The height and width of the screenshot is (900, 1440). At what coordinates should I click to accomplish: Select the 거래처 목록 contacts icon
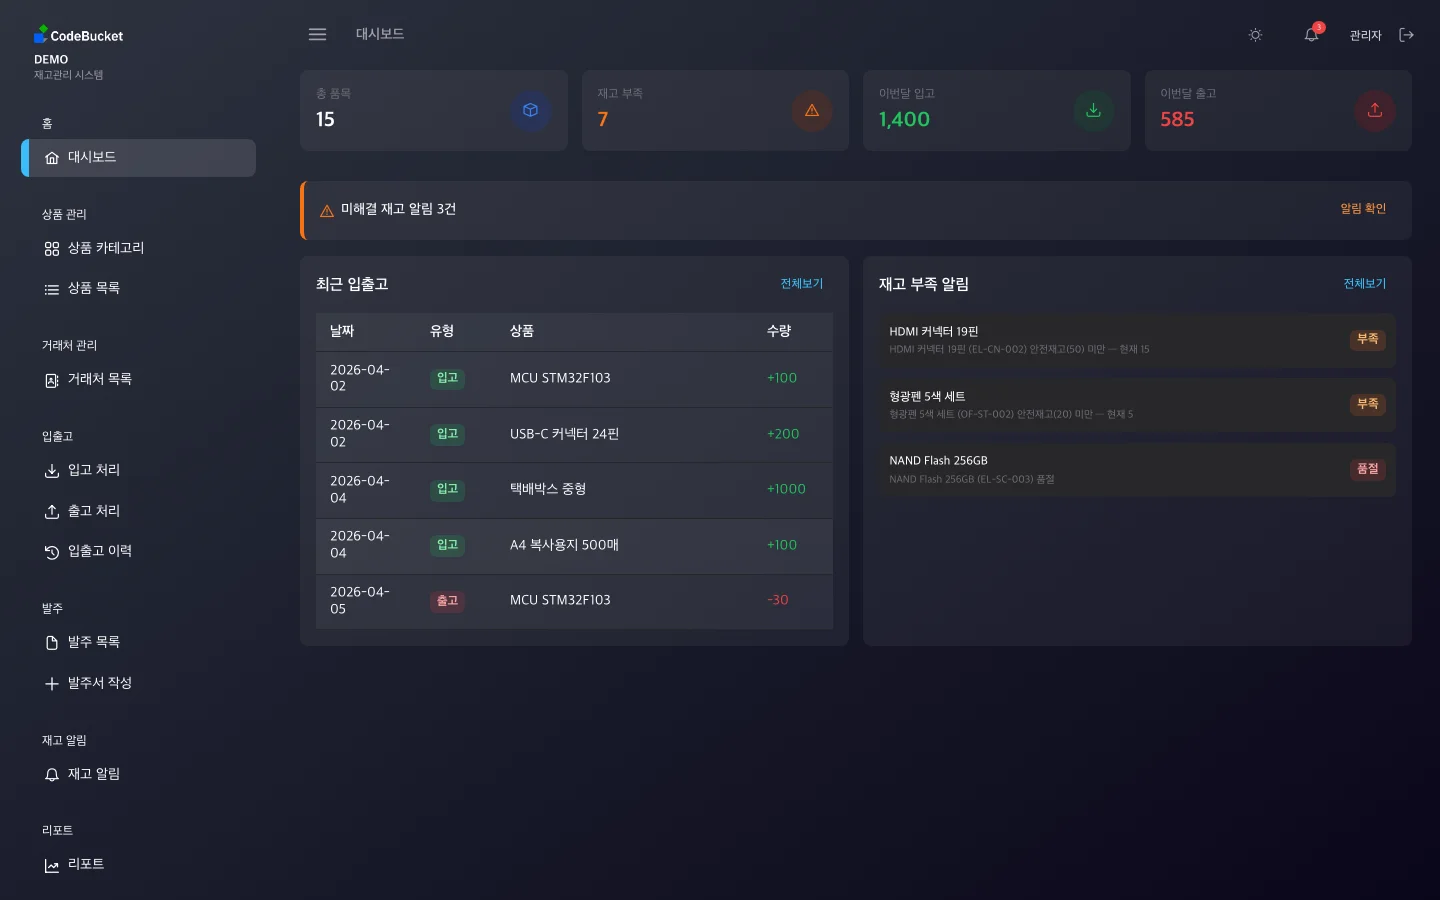point(52,380)
